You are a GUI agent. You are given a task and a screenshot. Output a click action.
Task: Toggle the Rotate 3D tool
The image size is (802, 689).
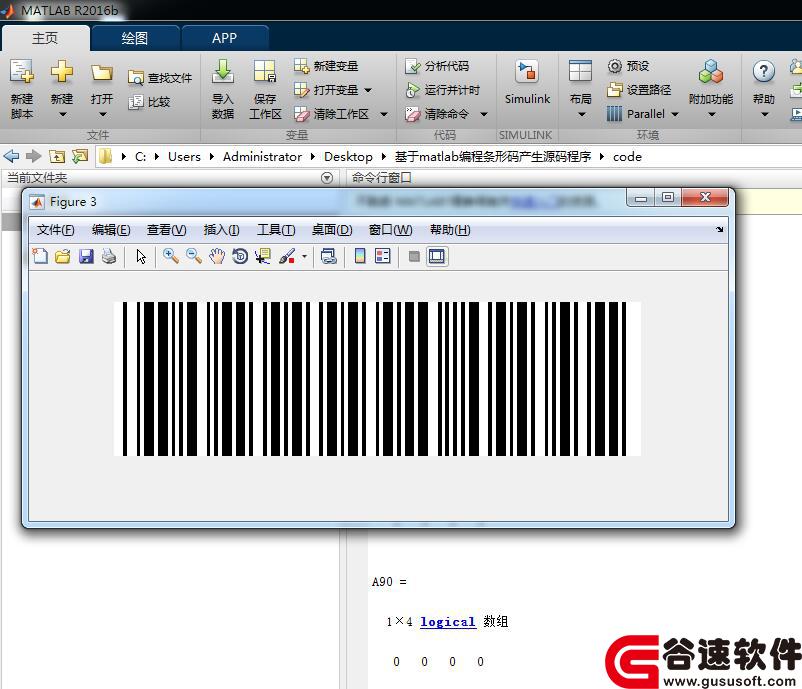point(240,256)
